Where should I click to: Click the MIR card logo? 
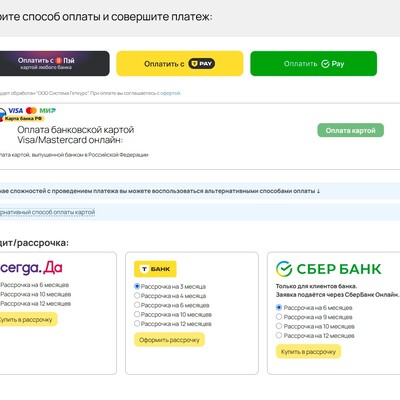pyautogui.click(x=48, y=110)
